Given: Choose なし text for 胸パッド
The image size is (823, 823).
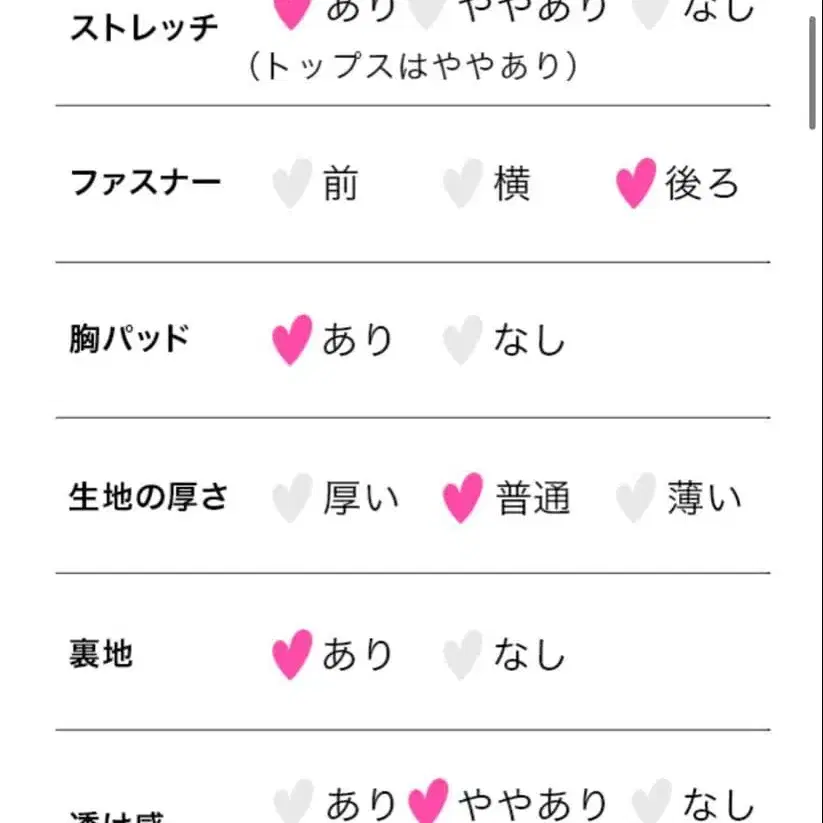Looking at the screenshot, I should coord(530,340).
